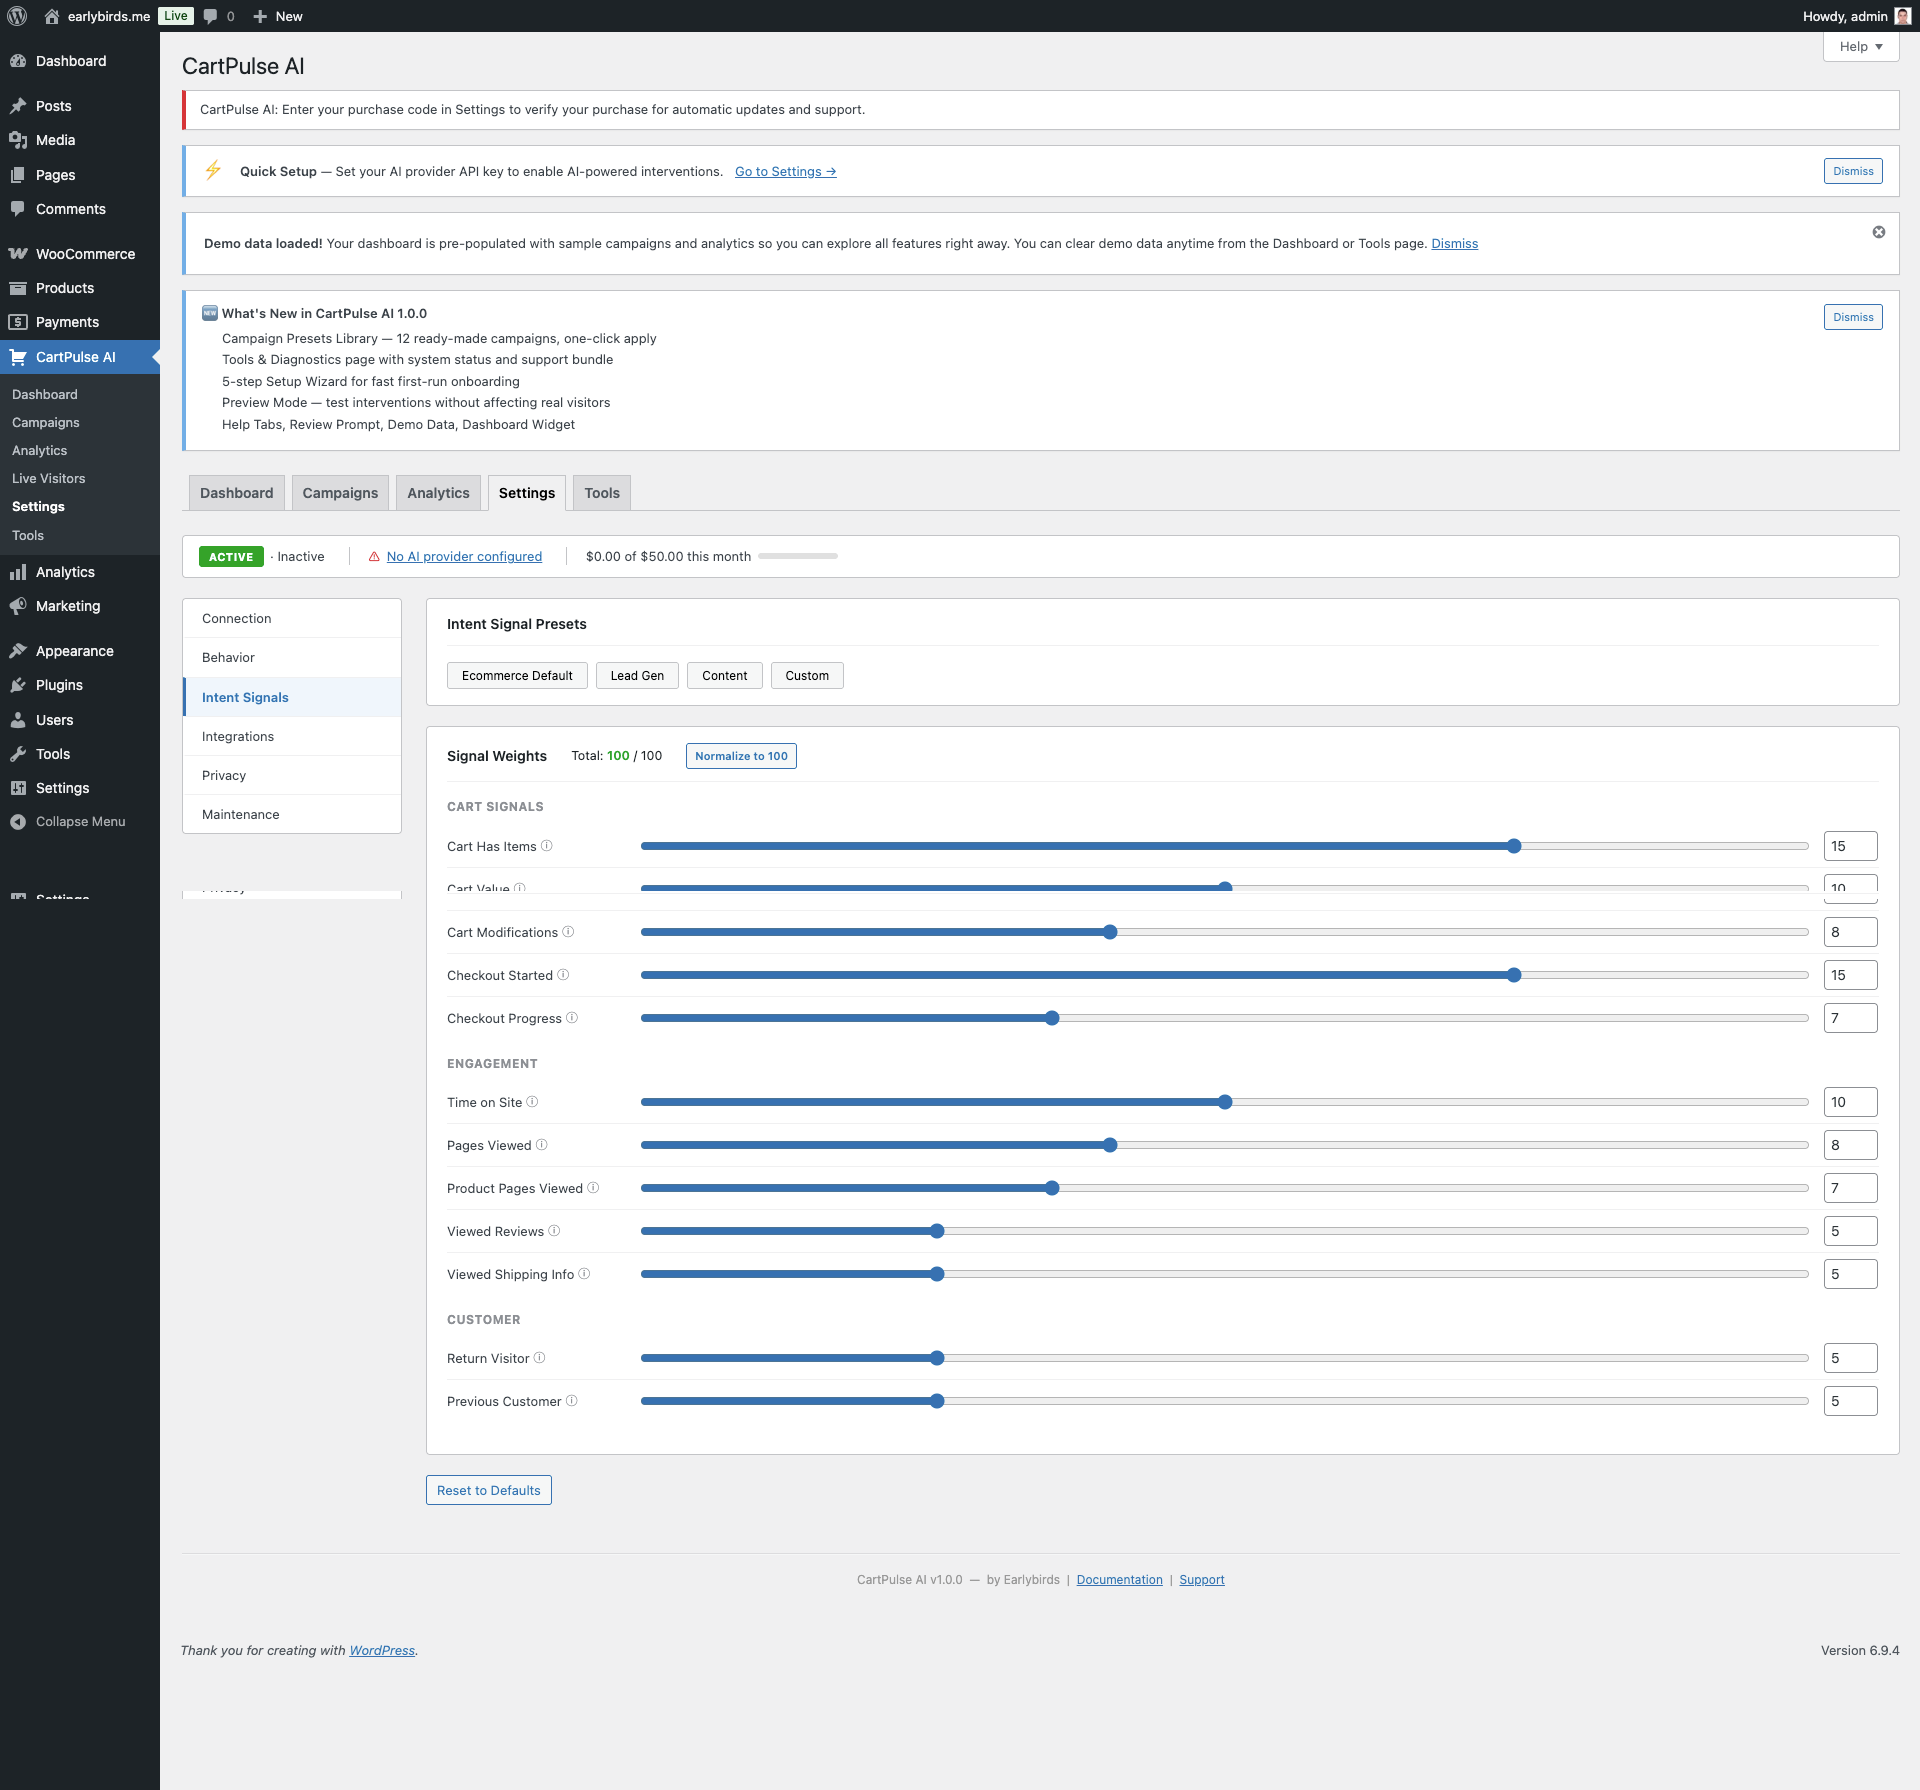This screenshot has width=1920, height=1790.
Task: Click info icon next to Time on Site
Action: 532,1102
